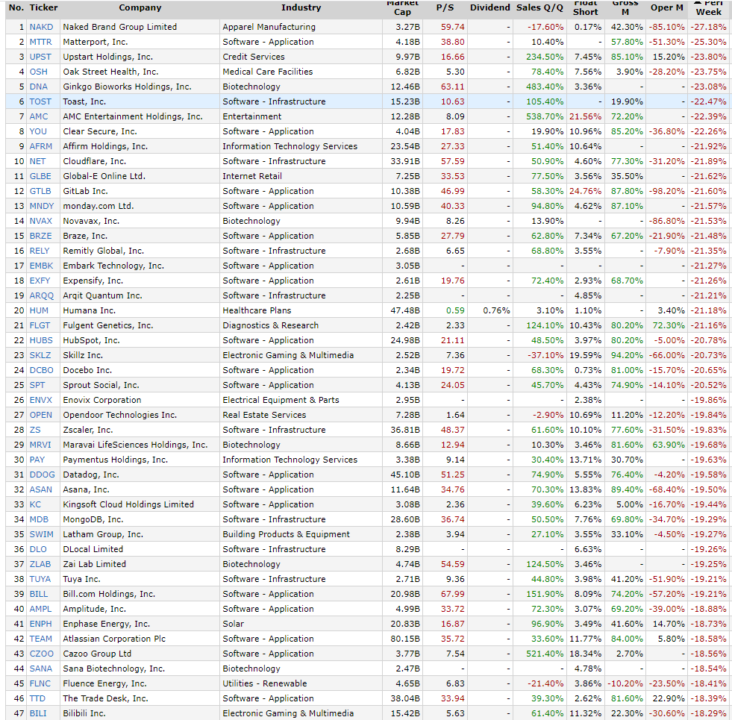Sort by No. column header
The image size is (732, 720).
point(16,7)
